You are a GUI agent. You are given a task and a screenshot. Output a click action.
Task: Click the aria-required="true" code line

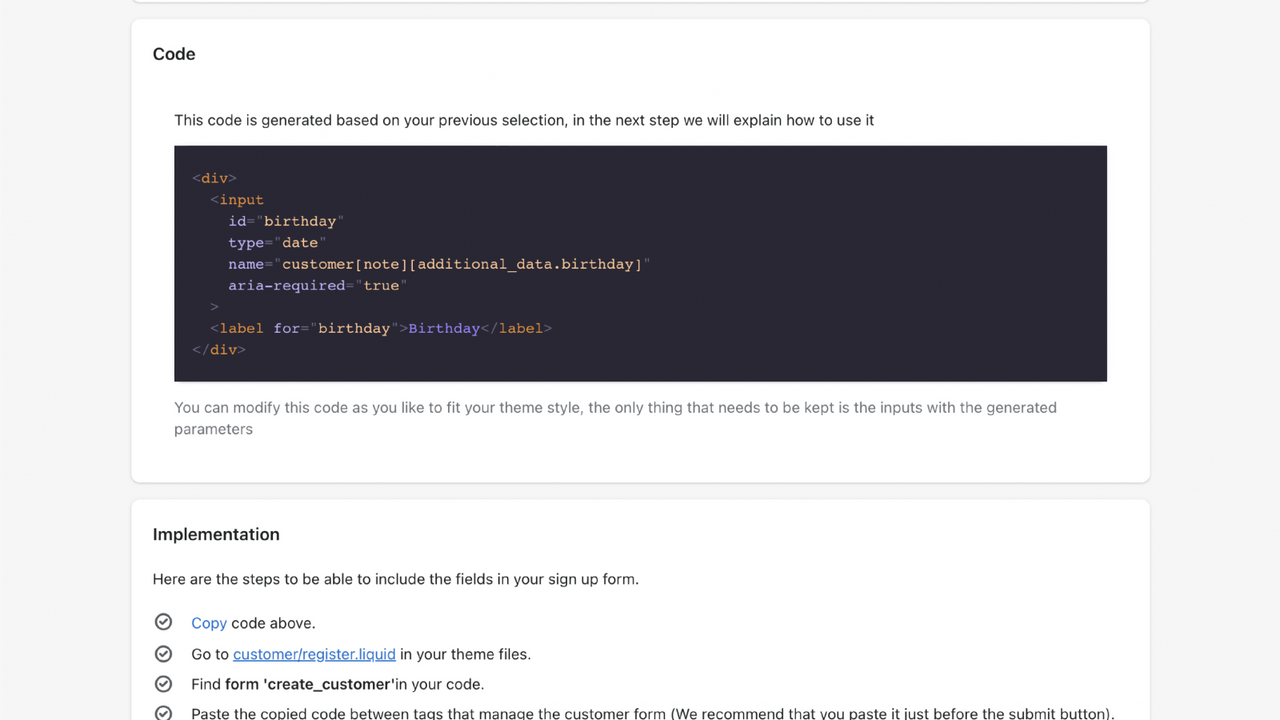pyautogui.click(x=318, y=286)
